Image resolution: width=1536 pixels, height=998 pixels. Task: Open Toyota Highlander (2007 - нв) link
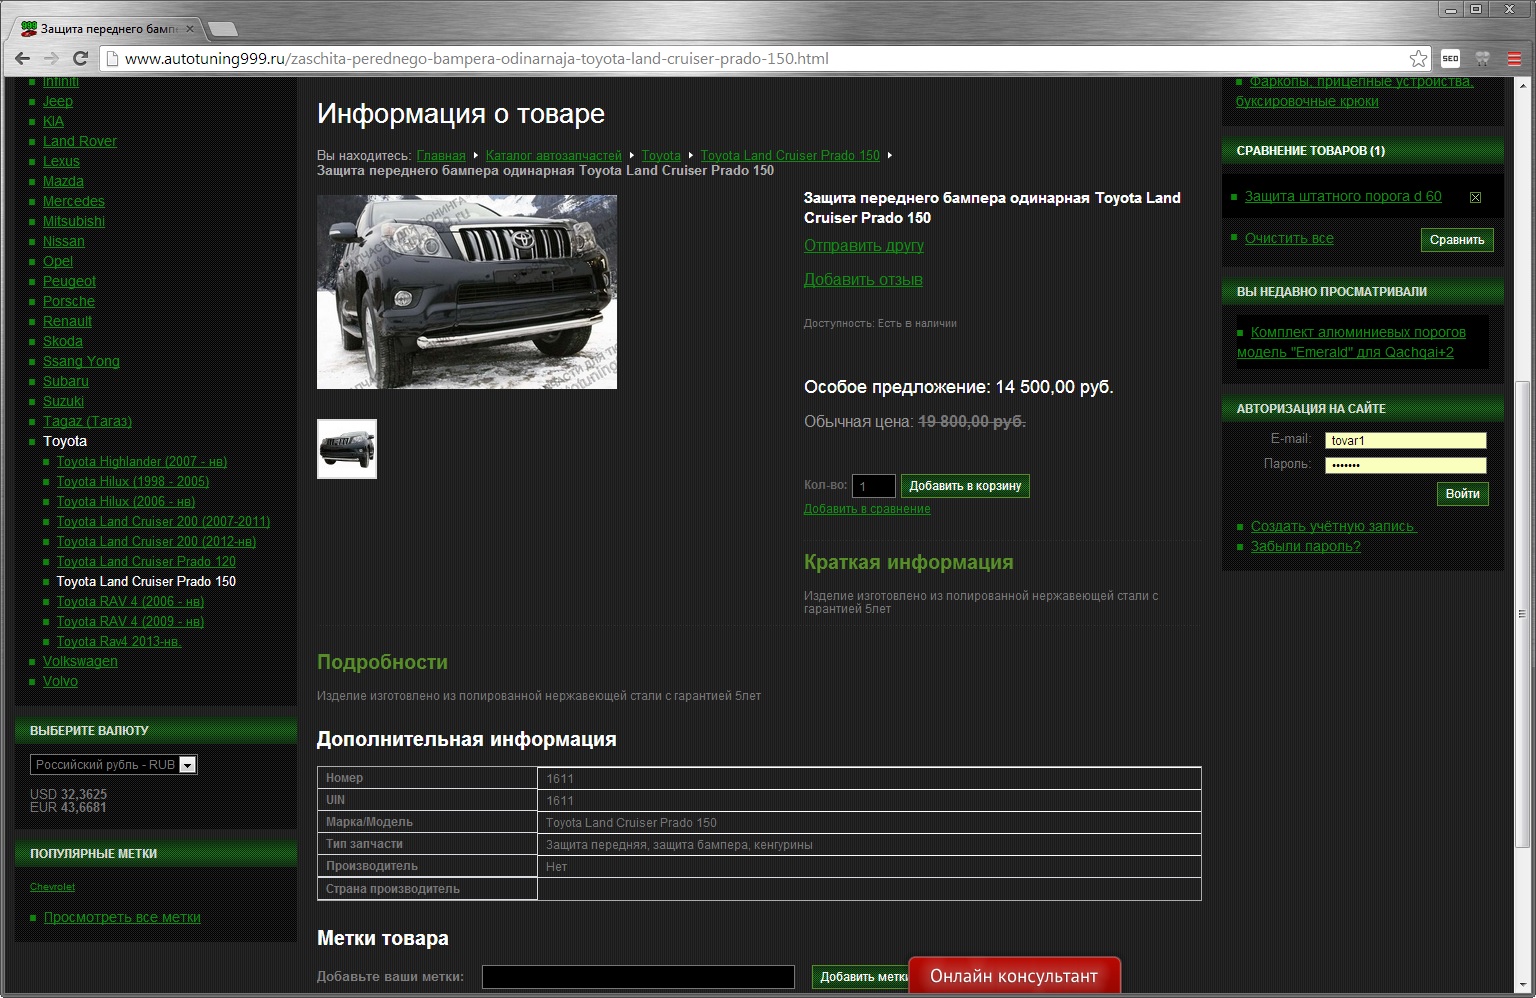point(142,461)
